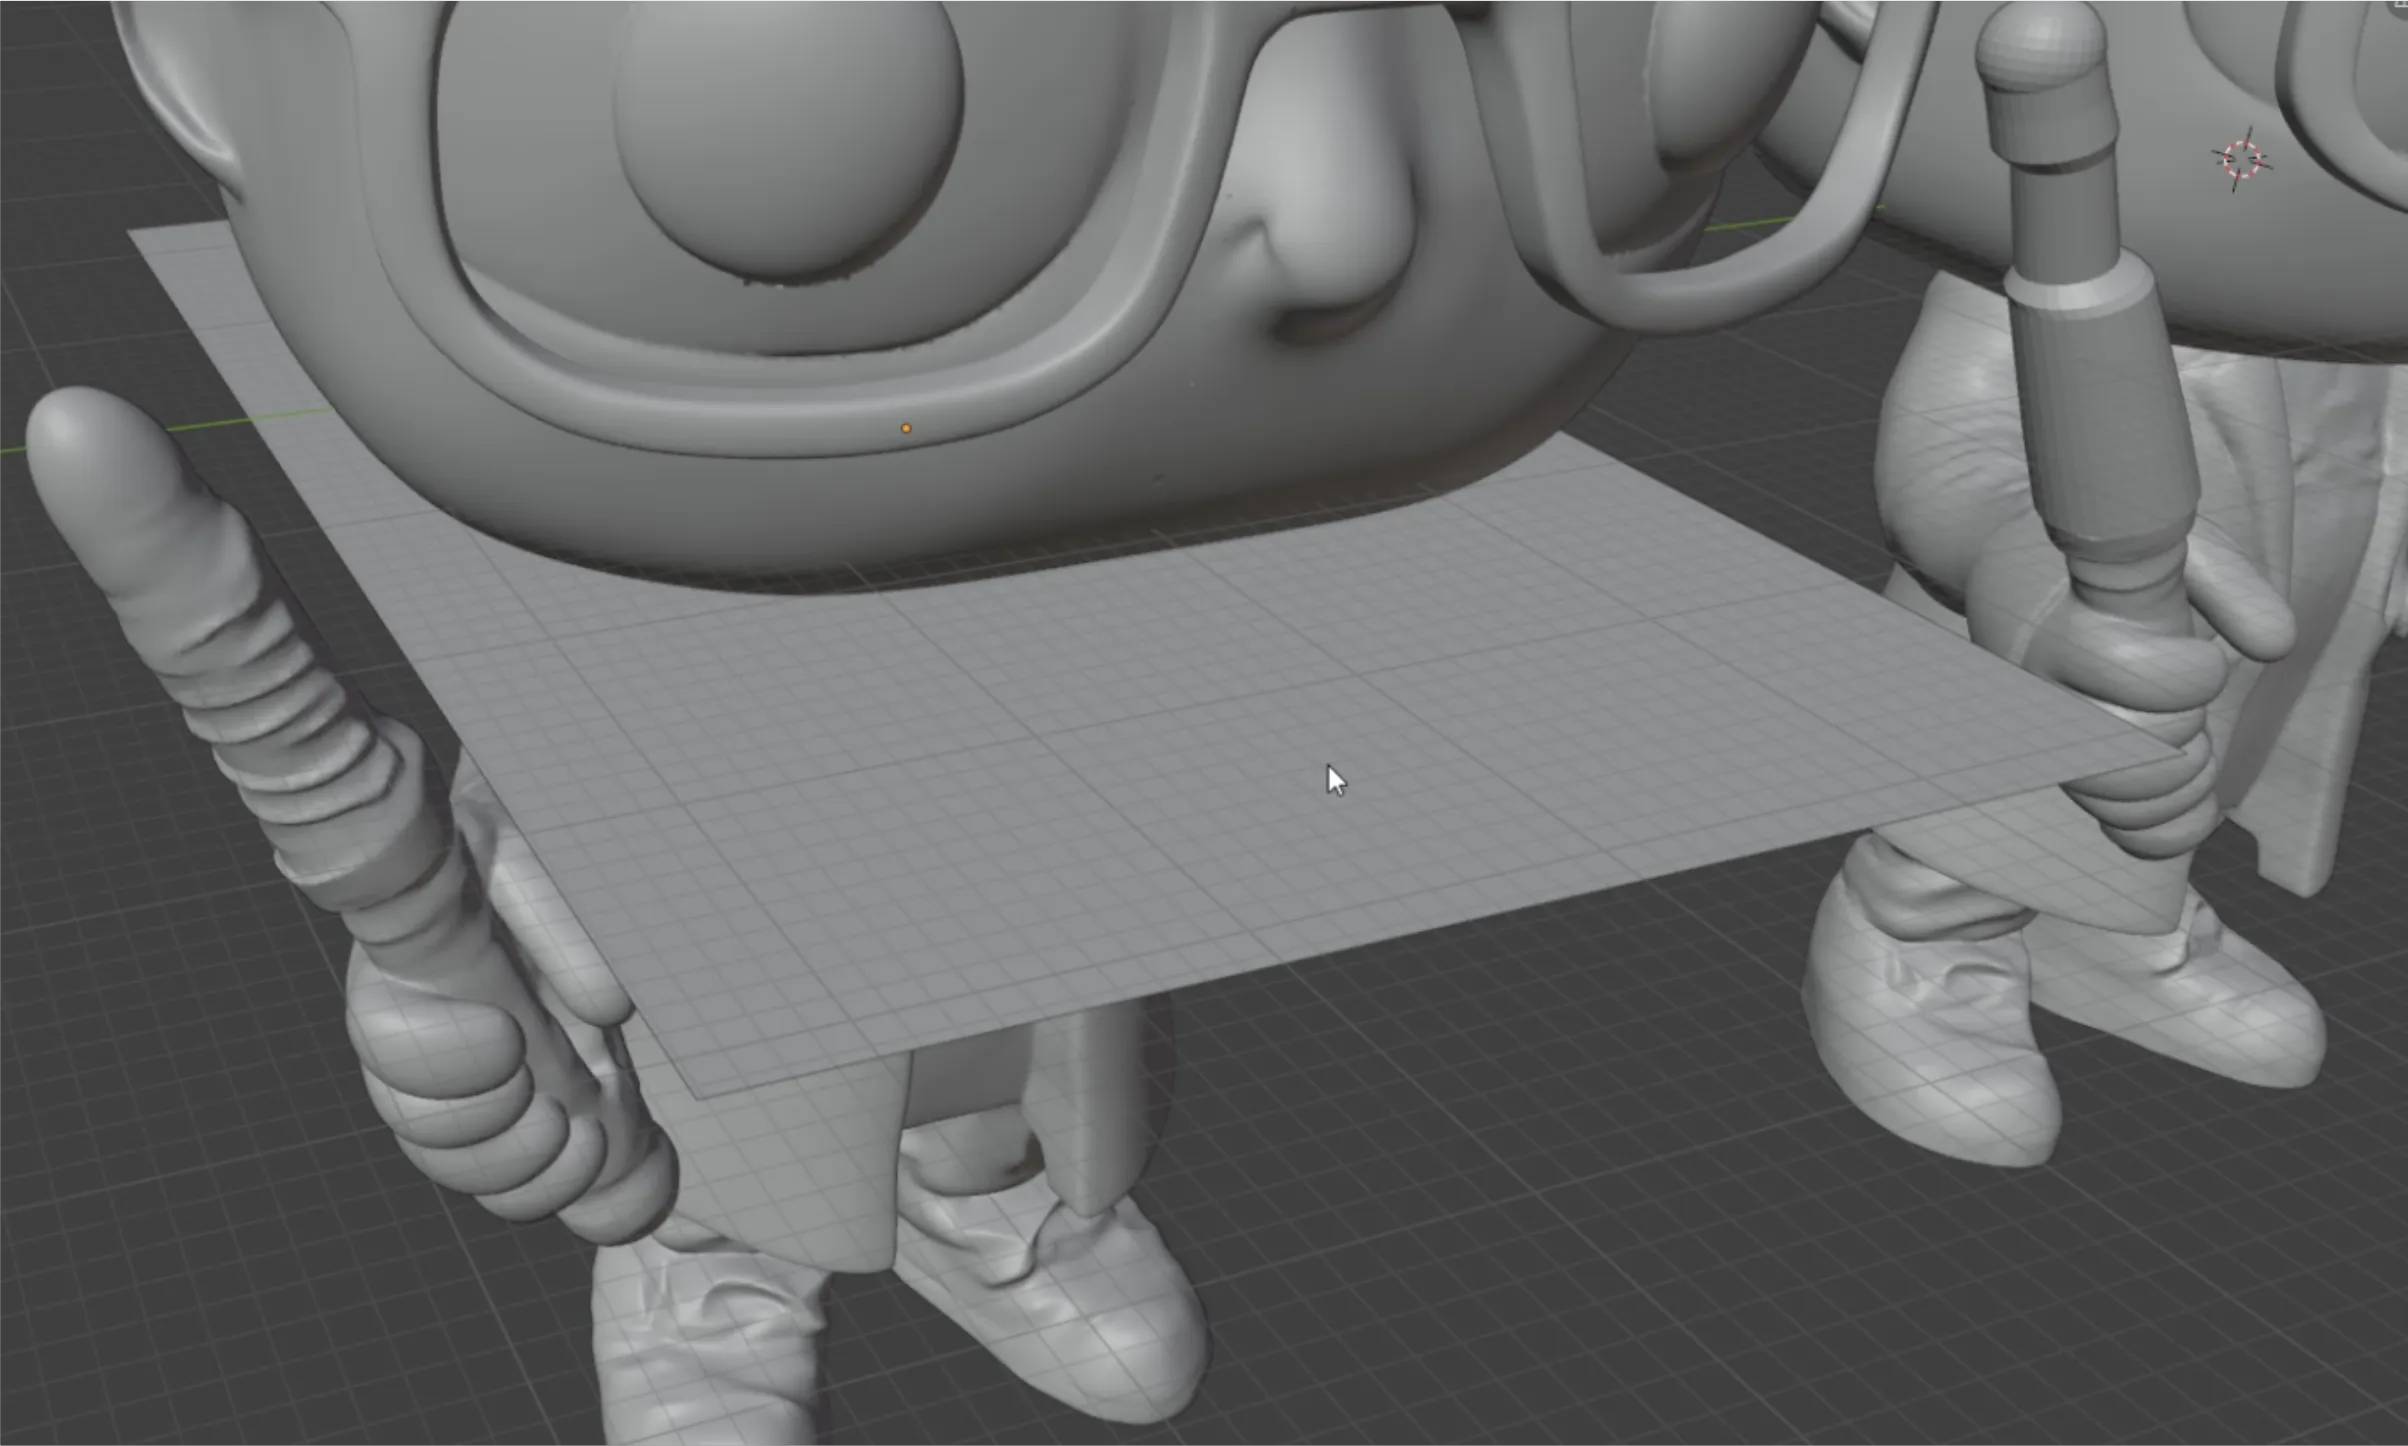Click the red-white 3D cursor
The image size is (2408, 1446).
[2241, 159]
